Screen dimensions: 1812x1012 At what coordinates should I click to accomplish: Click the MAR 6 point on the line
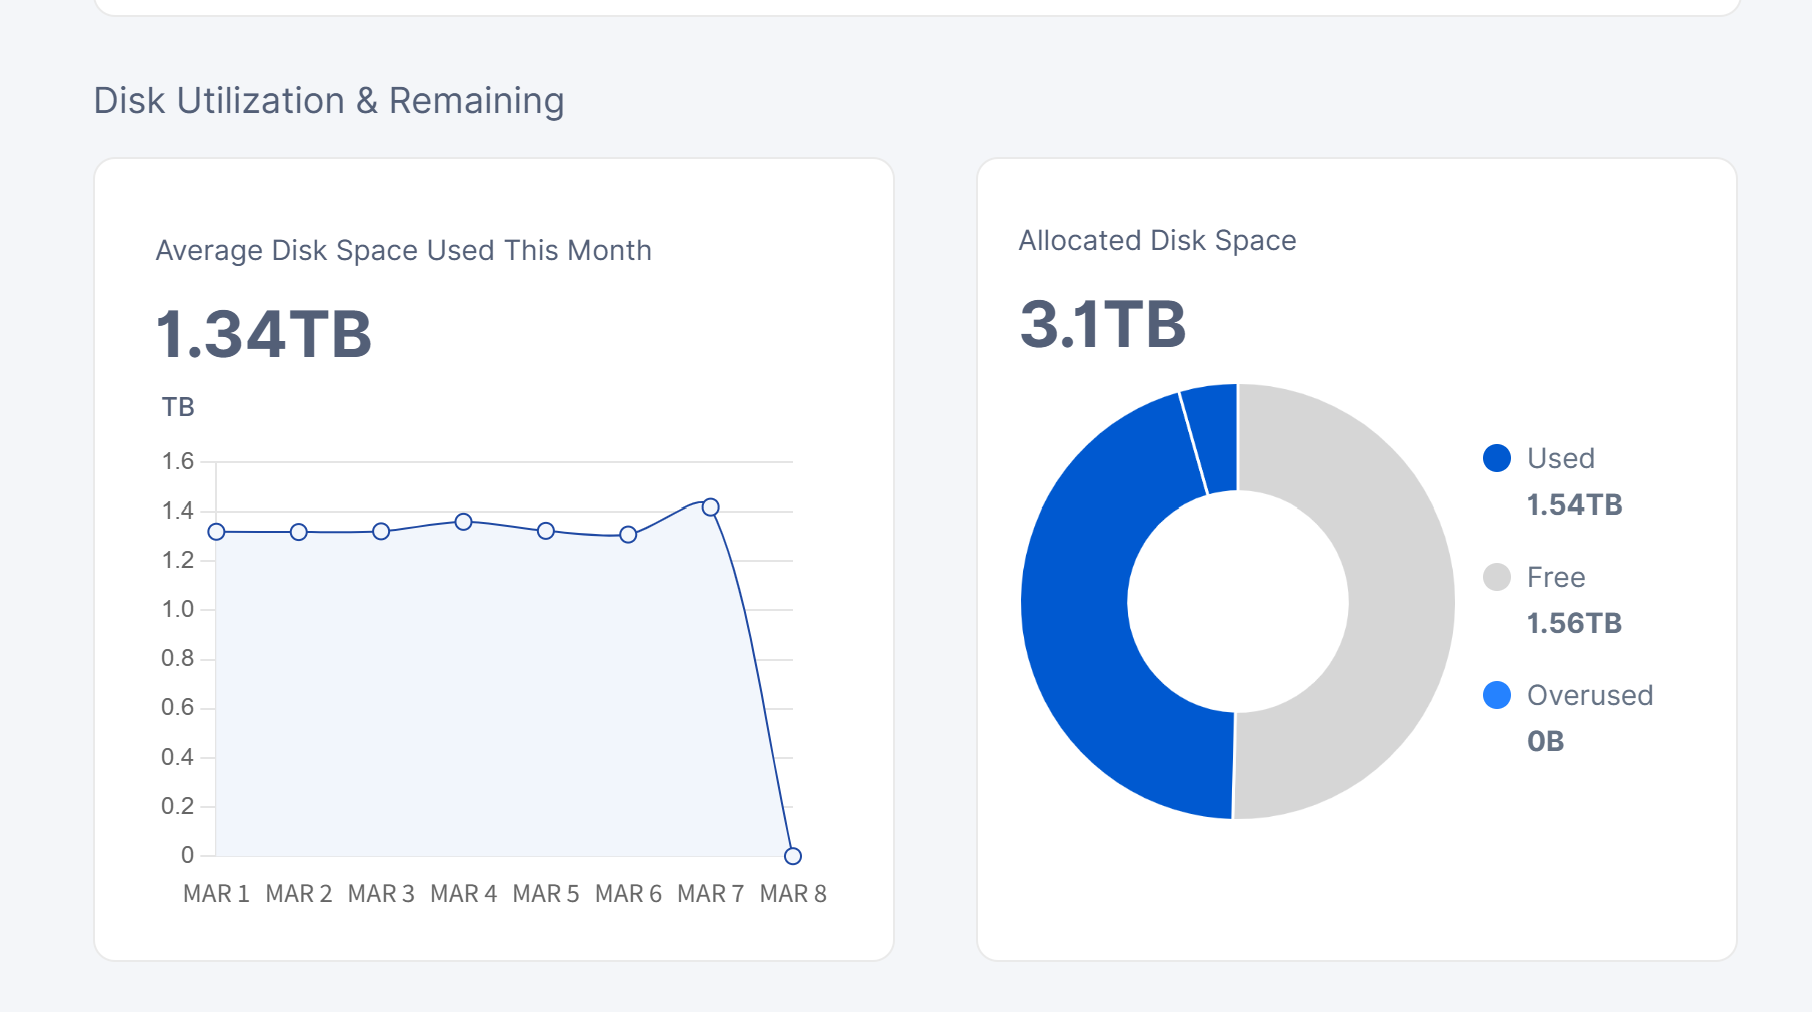[x=628, y=535]
